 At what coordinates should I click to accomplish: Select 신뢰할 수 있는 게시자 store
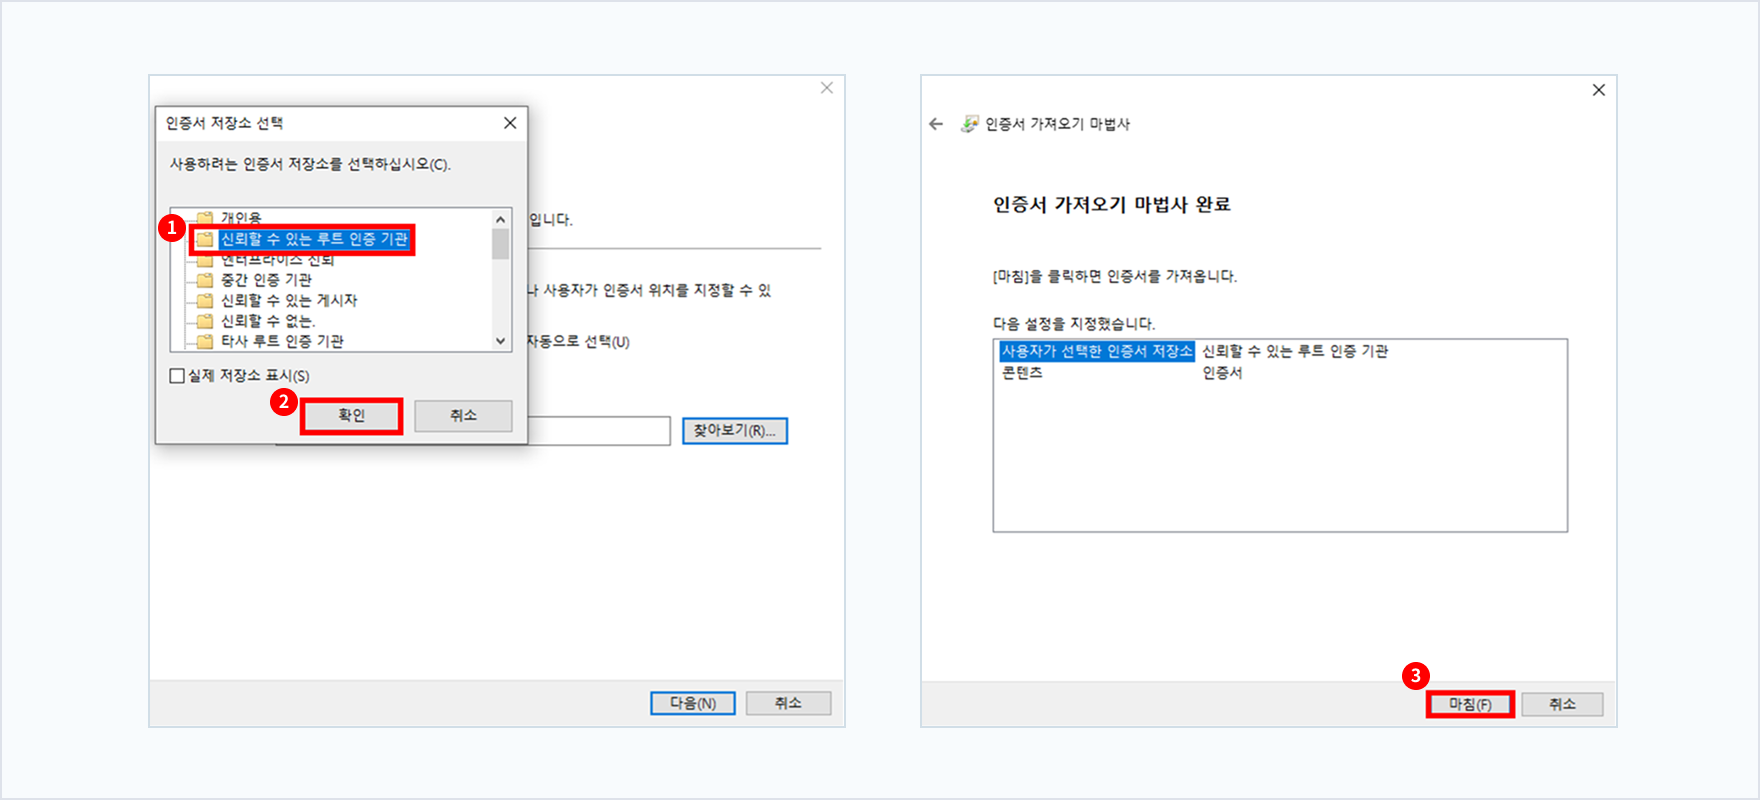(288, 300)
